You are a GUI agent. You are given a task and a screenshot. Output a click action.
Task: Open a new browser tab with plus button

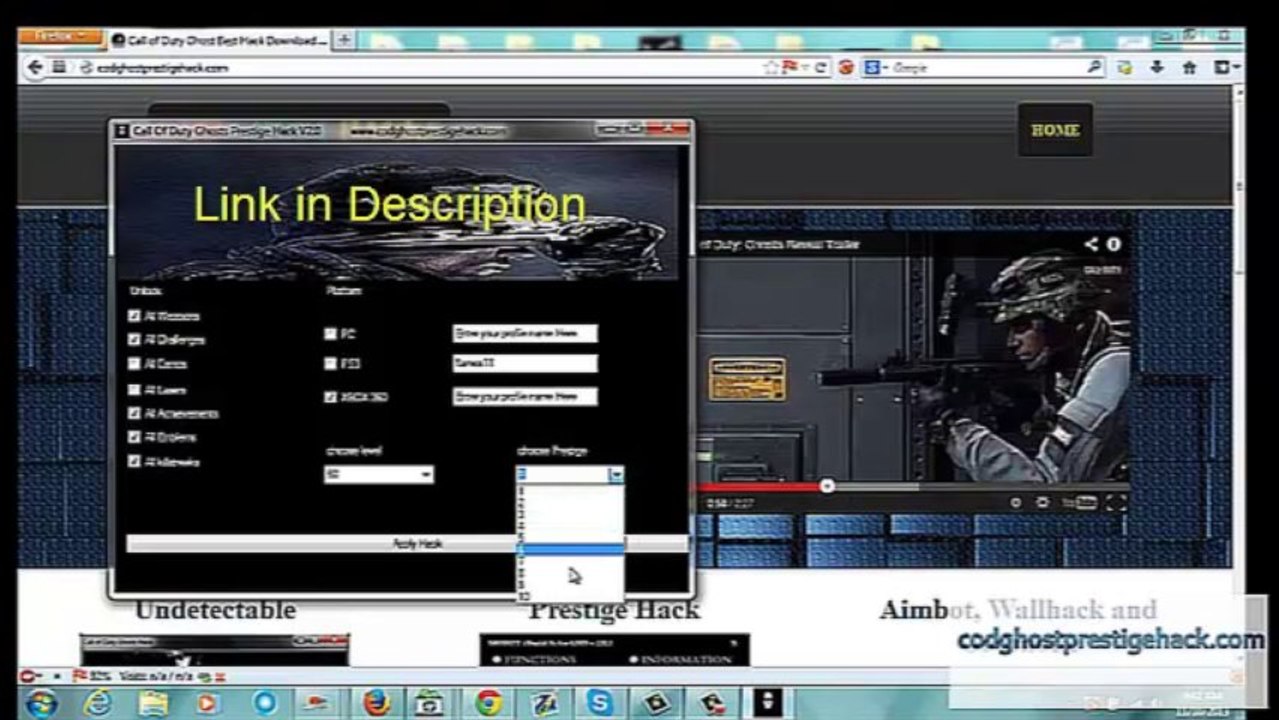coord(344,41)
